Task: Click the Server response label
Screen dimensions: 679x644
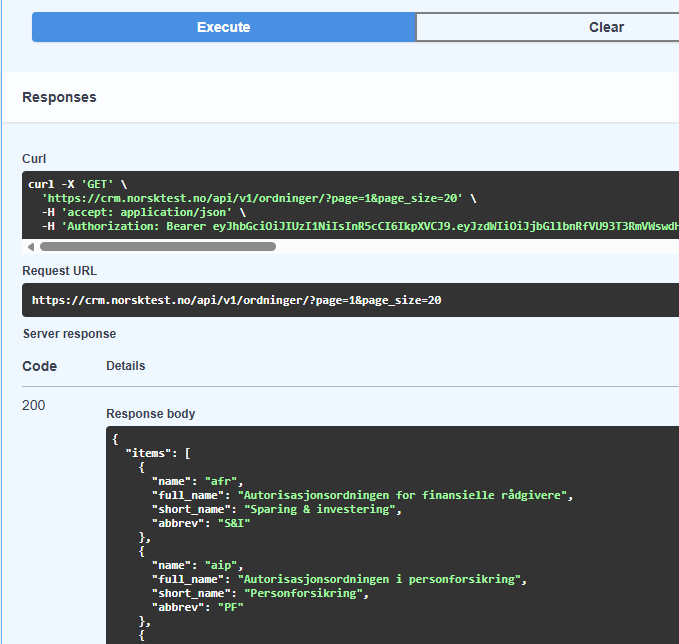Action: point(69,334)
